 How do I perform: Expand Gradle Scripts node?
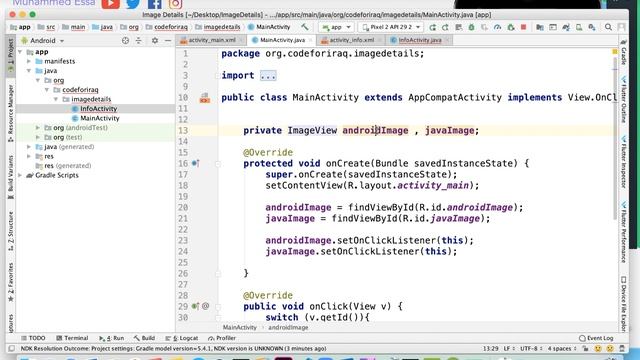pyautogui.click(x=20, y=175)
